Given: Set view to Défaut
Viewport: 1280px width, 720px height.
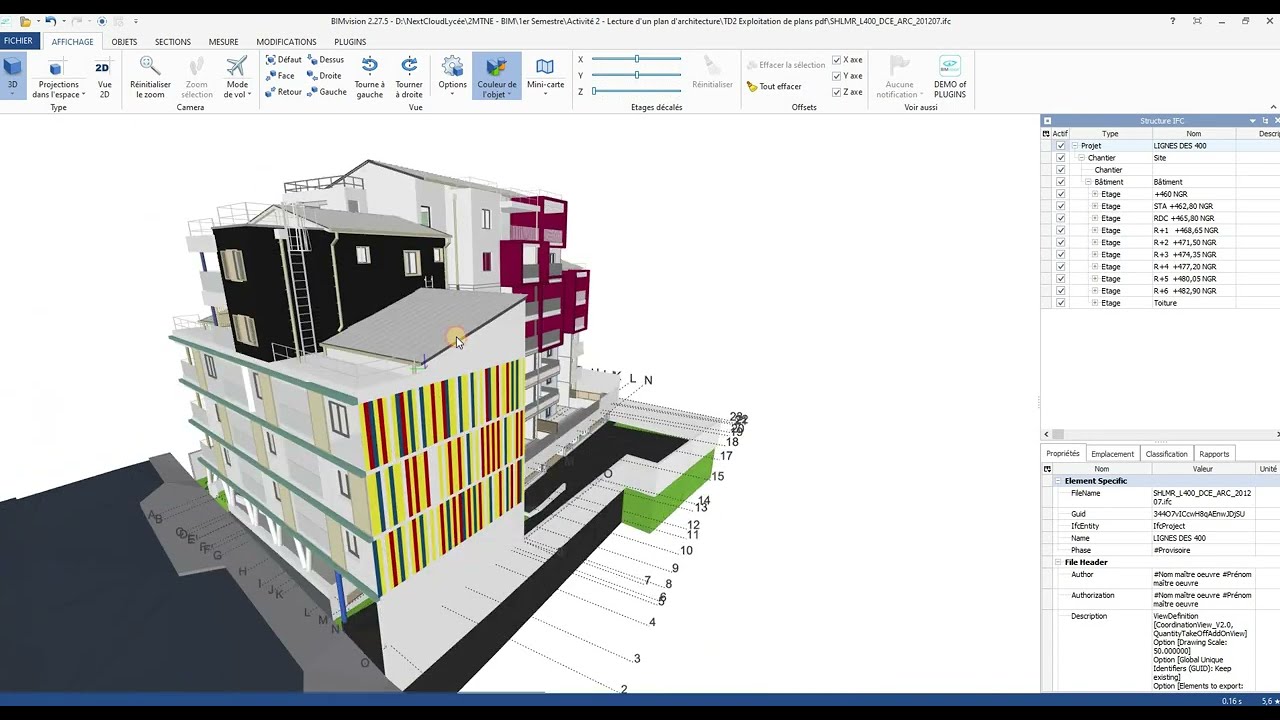Looking at the screenshot, I should point(284,60).
